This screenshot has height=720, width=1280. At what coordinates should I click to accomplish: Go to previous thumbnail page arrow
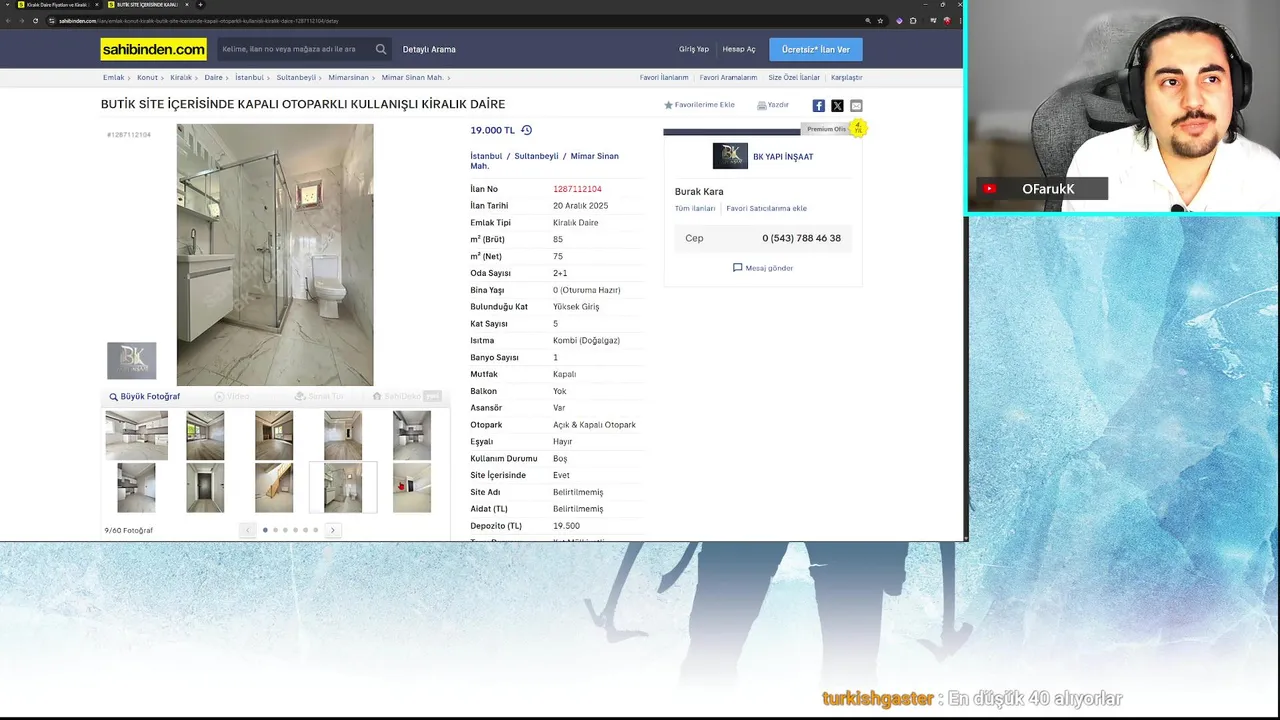(x=248, y=530)
